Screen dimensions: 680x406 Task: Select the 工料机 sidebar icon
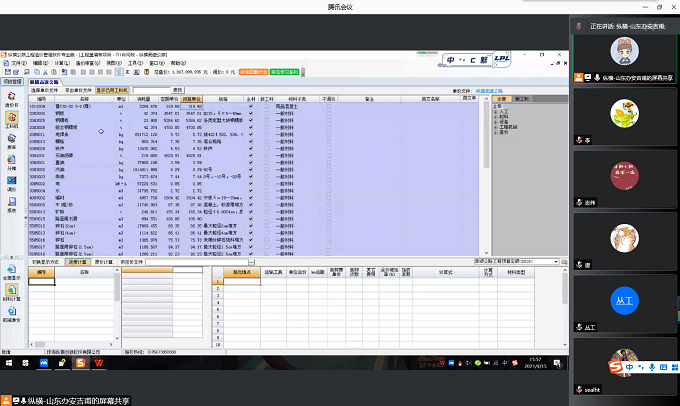[12, 120]
